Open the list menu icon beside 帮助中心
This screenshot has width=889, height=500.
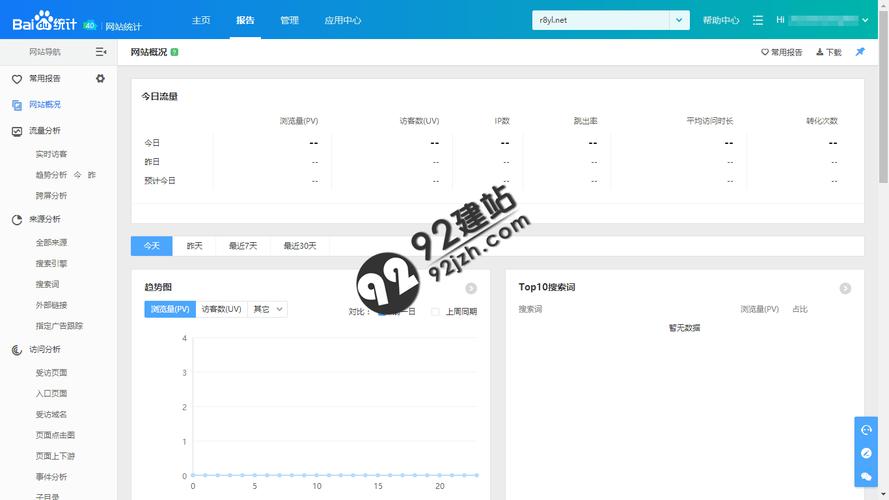coord(758,20)
